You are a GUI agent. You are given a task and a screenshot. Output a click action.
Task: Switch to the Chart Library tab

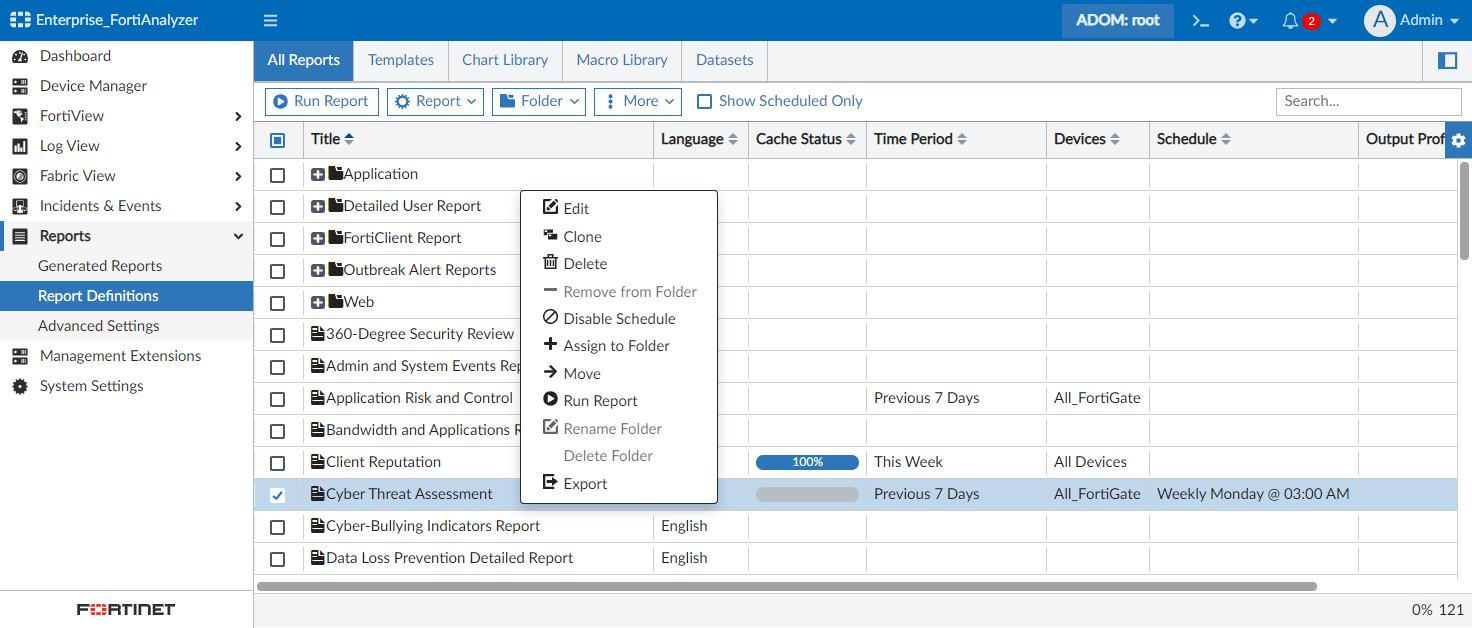[505, 60]
